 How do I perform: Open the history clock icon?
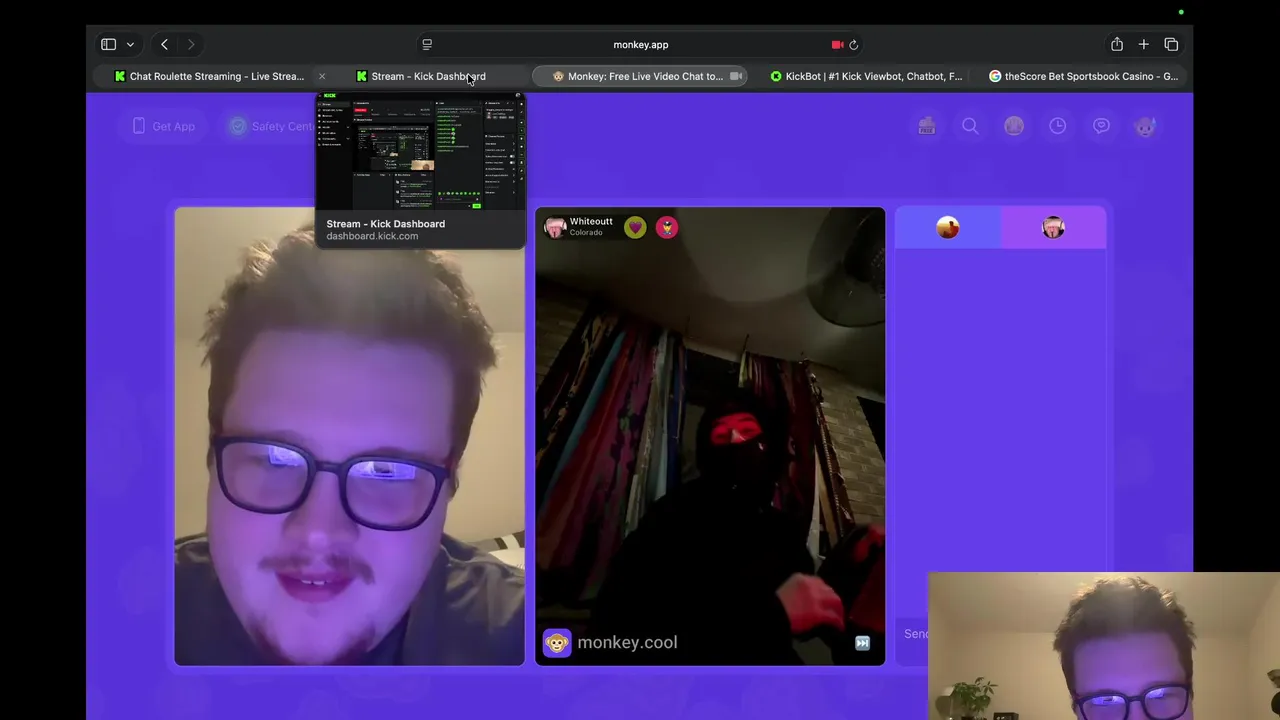pyautogui.click(x=1058, y=126)
